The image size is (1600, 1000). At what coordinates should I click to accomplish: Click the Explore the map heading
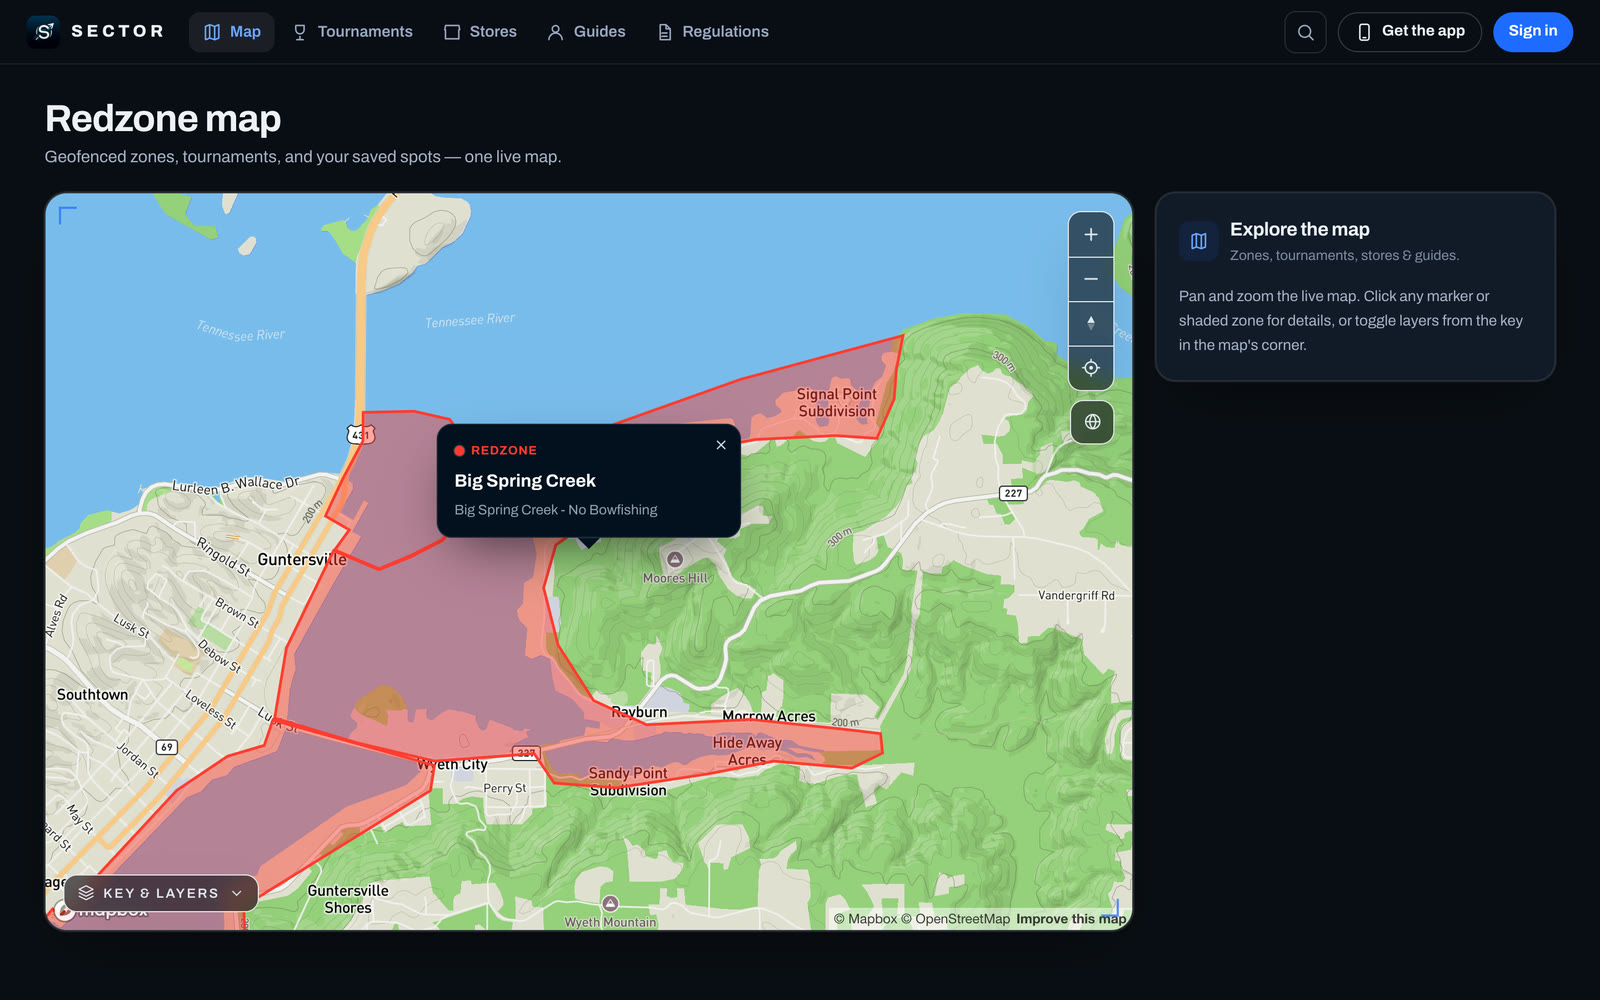coord(1299,229)
